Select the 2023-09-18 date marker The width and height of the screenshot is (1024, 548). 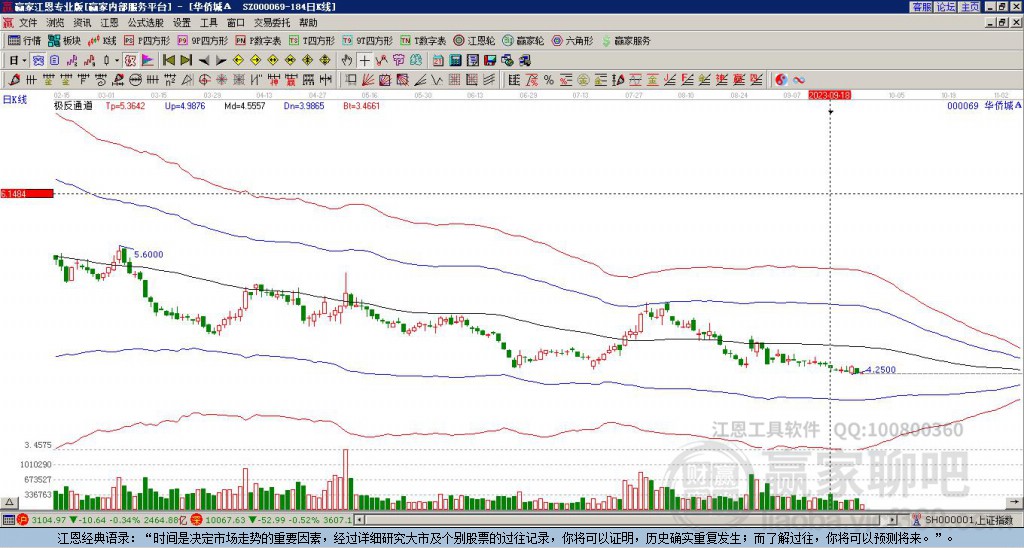coord(829,95)
